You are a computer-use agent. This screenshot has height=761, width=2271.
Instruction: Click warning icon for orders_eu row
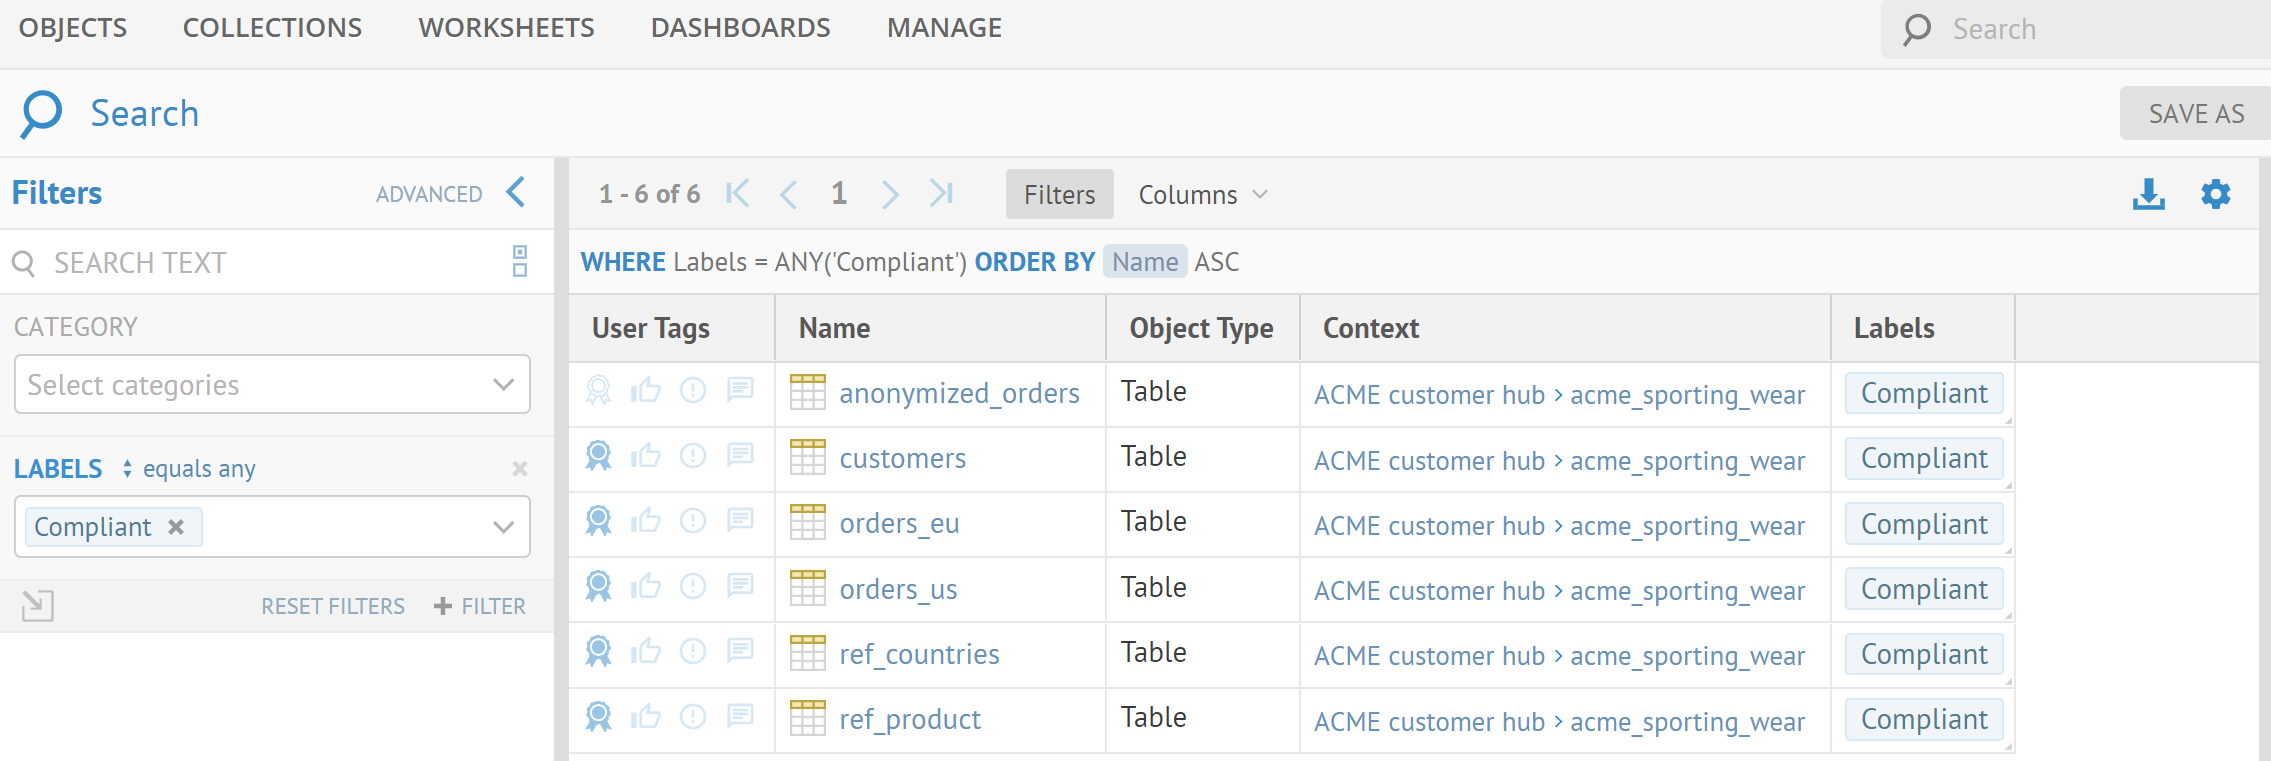(693, 521)
